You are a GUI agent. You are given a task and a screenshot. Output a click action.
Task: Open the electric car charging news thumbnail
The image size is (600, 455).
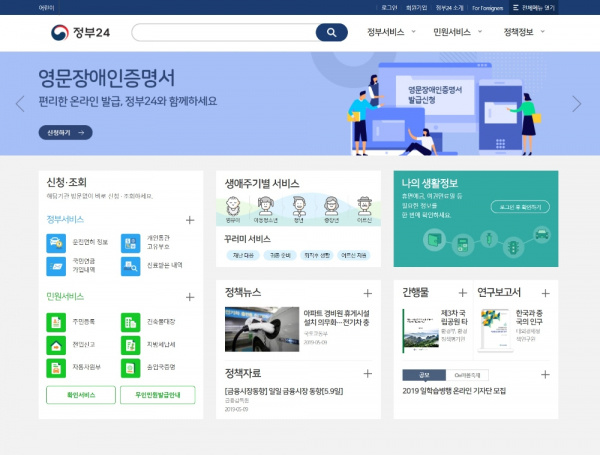(262, 329)
